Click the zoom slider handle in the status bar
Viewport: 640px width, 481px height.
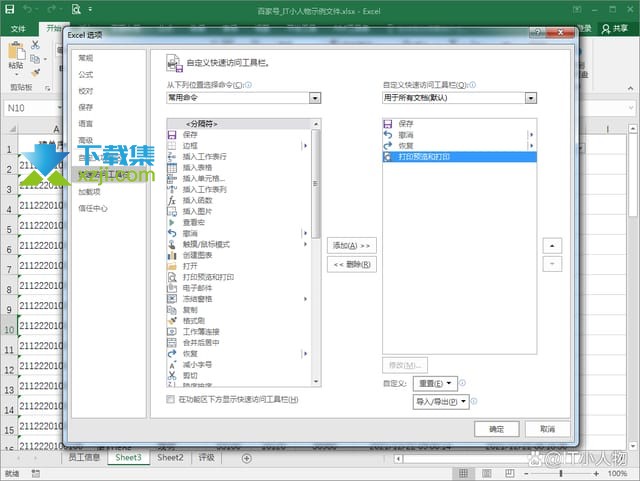(x=561, y=473)
